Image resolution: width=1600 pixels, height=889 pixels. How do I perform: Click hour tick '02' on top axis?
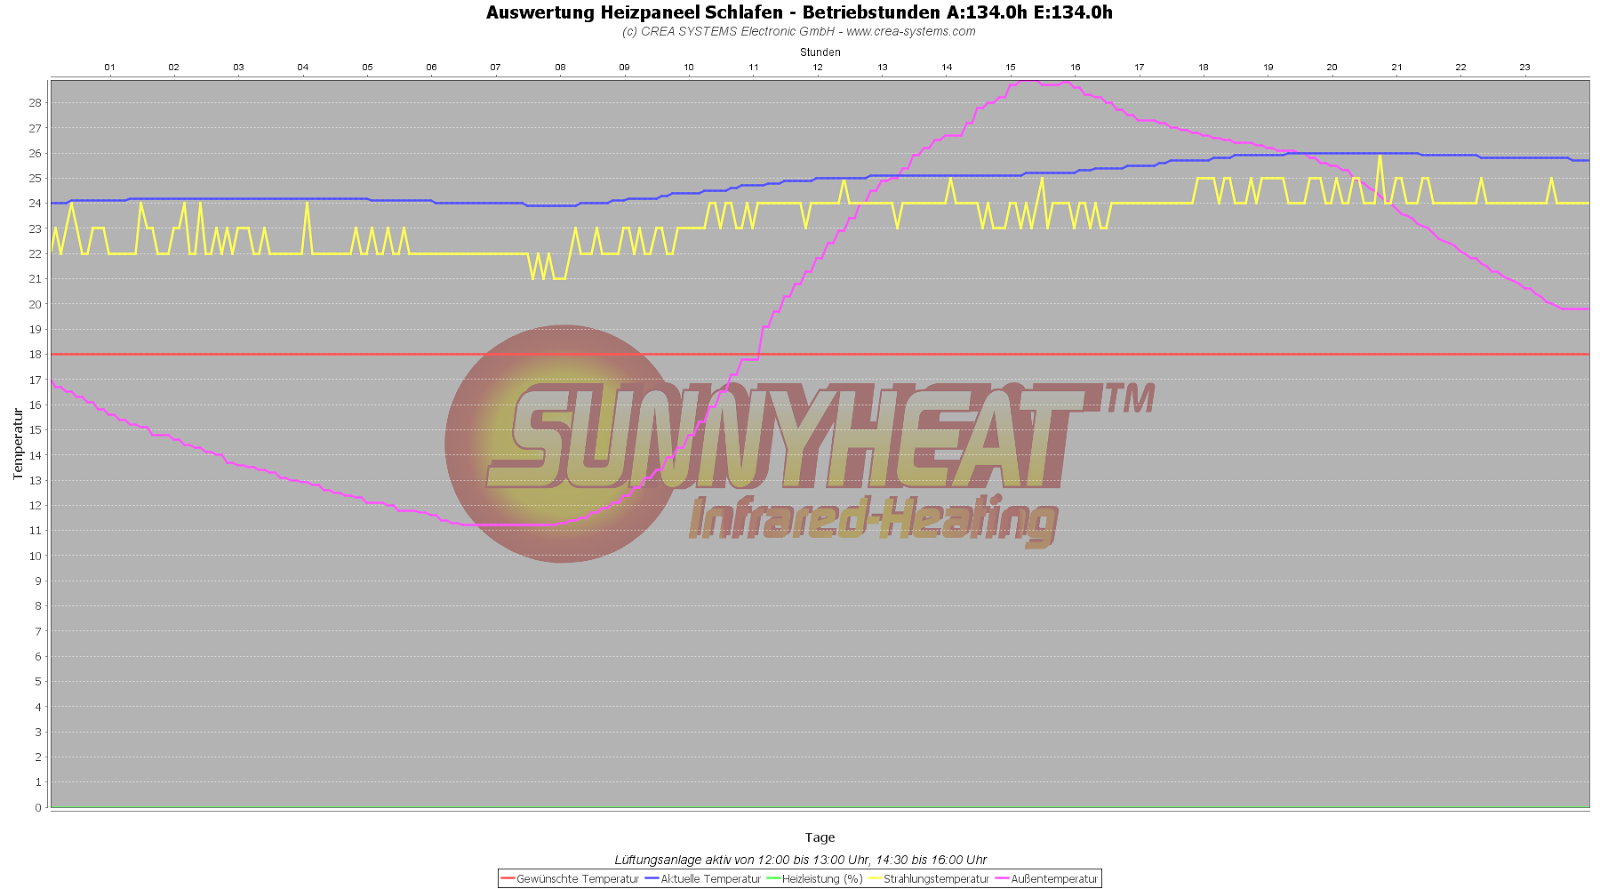point(174,67)
